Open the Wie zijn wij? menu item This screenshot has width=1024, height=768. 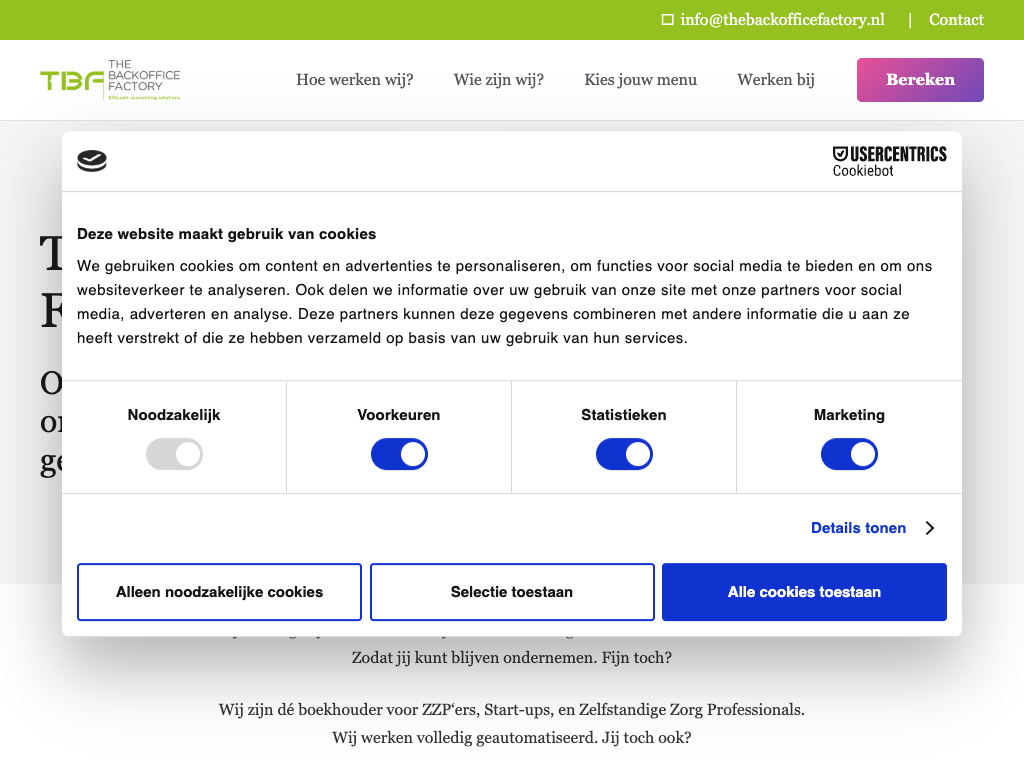[x=498, y=80]
